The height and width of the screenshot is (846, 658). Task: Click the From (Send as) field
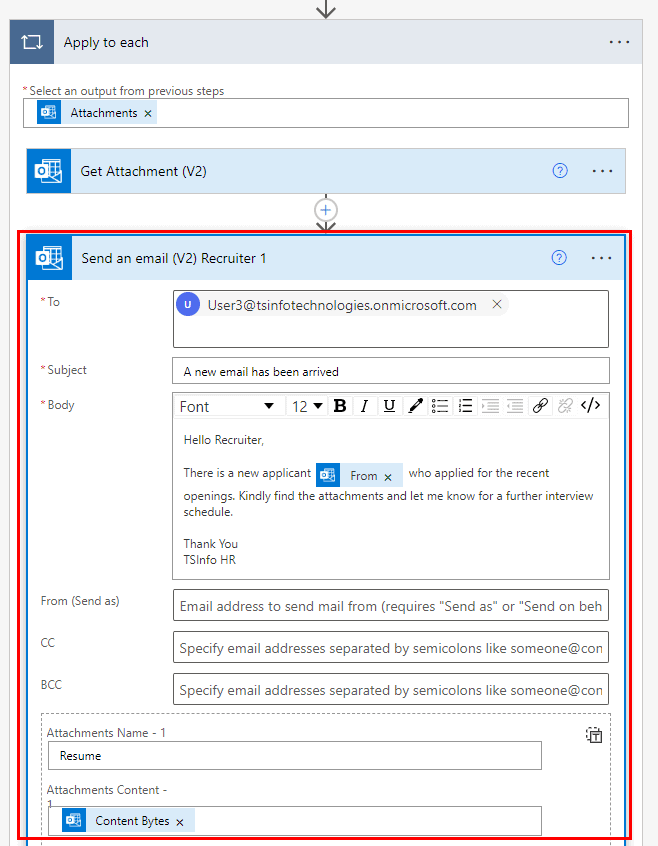(x=391, y=605)
